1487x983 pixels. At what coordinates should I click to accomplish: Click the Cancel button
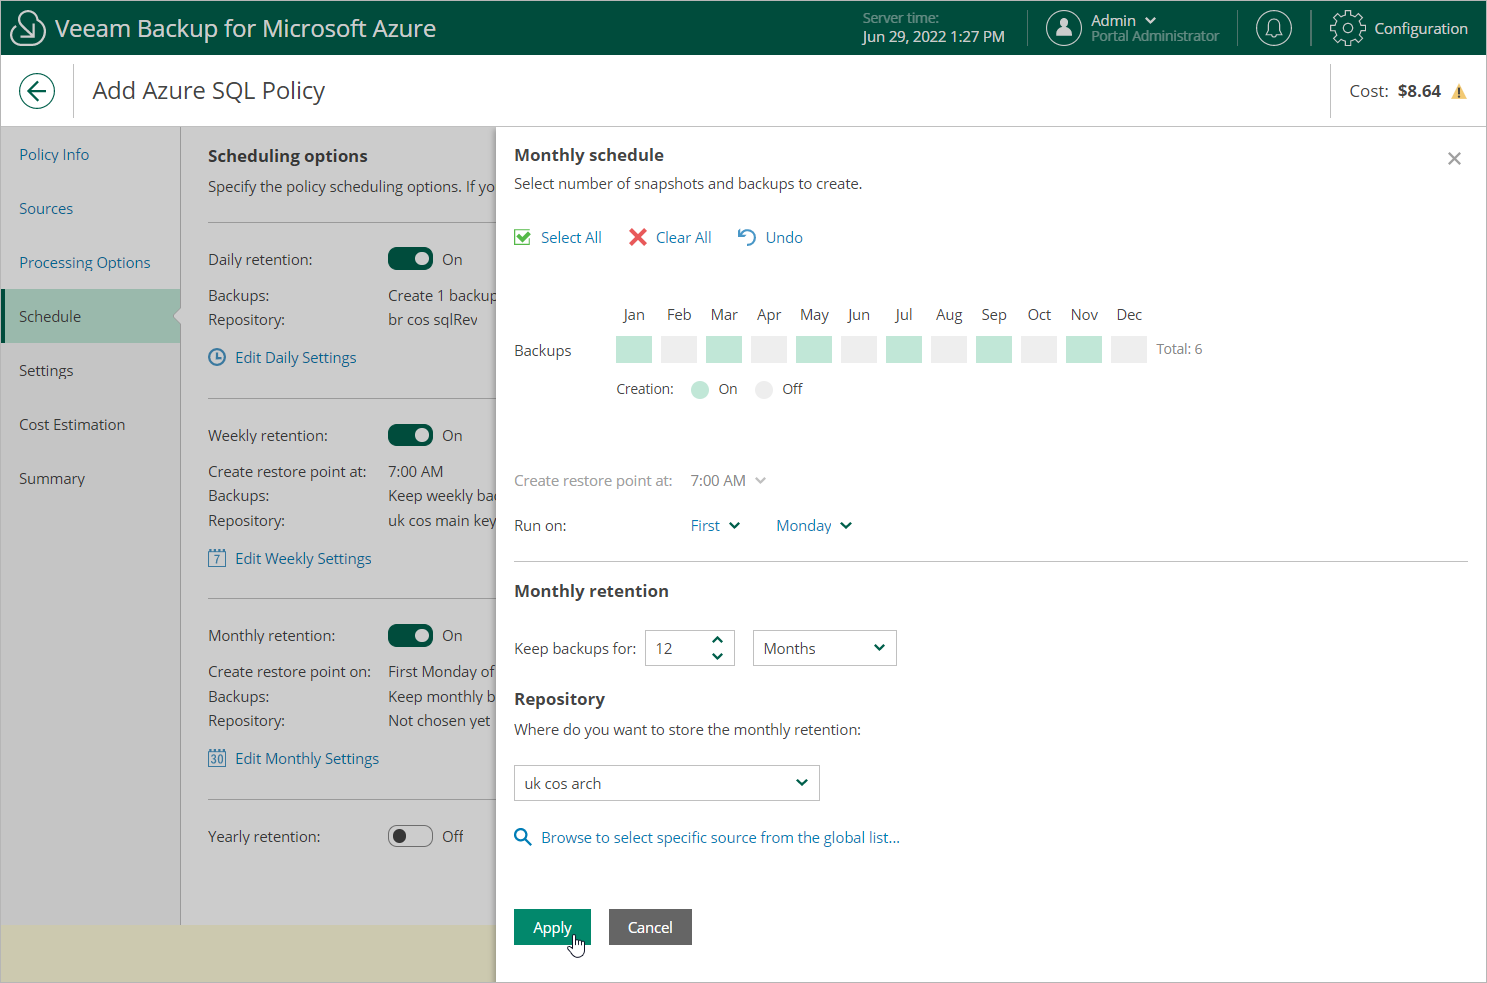[650, 927]
